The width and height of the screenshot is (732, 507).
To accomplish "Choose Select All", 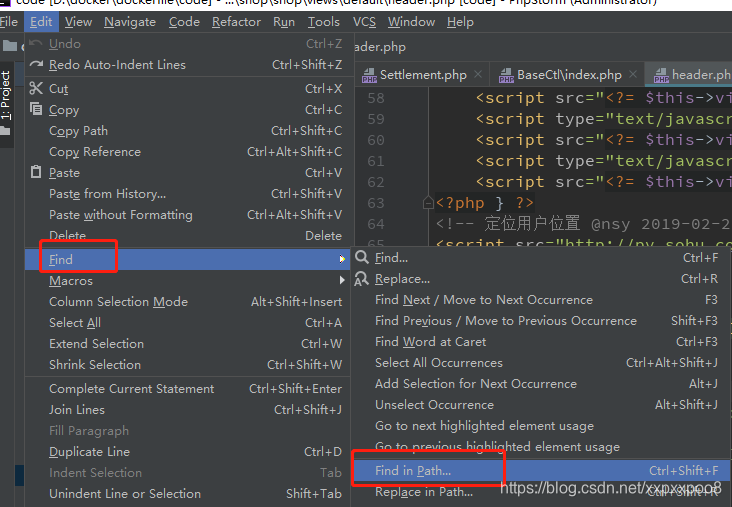I will pyautogui.click(x=187, y=323).
